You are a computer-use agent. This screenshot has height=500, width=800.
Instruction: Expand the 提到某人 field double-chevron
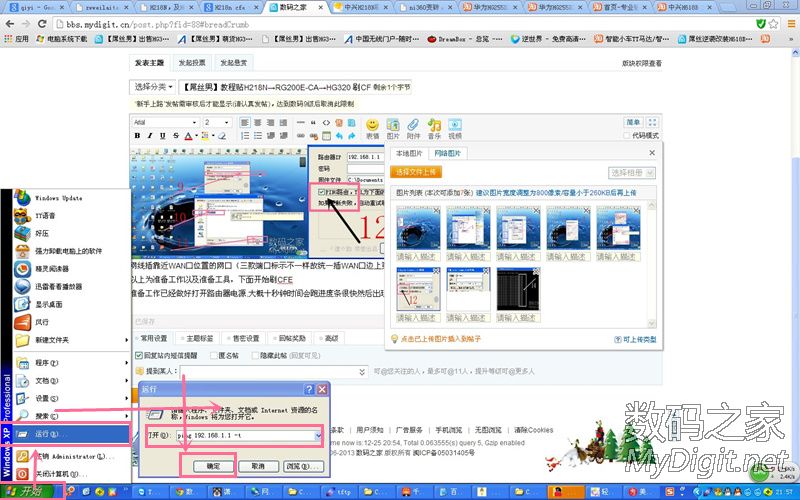(362, 371)
